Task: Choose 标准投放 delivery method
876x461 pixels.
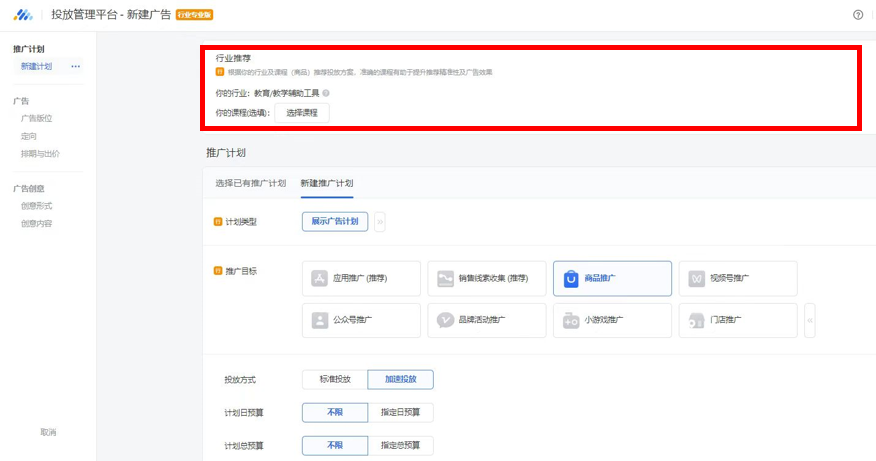Action: point(335,379)
